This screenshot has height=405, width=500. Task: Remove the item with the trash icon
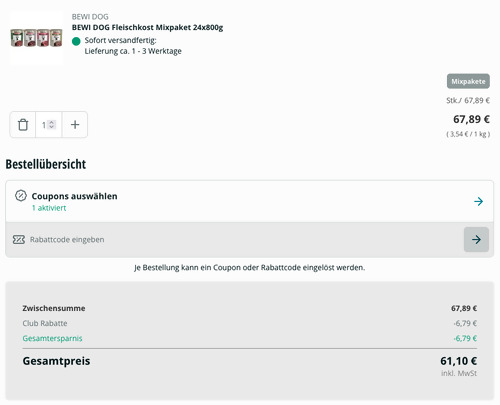tap(23, 125)
